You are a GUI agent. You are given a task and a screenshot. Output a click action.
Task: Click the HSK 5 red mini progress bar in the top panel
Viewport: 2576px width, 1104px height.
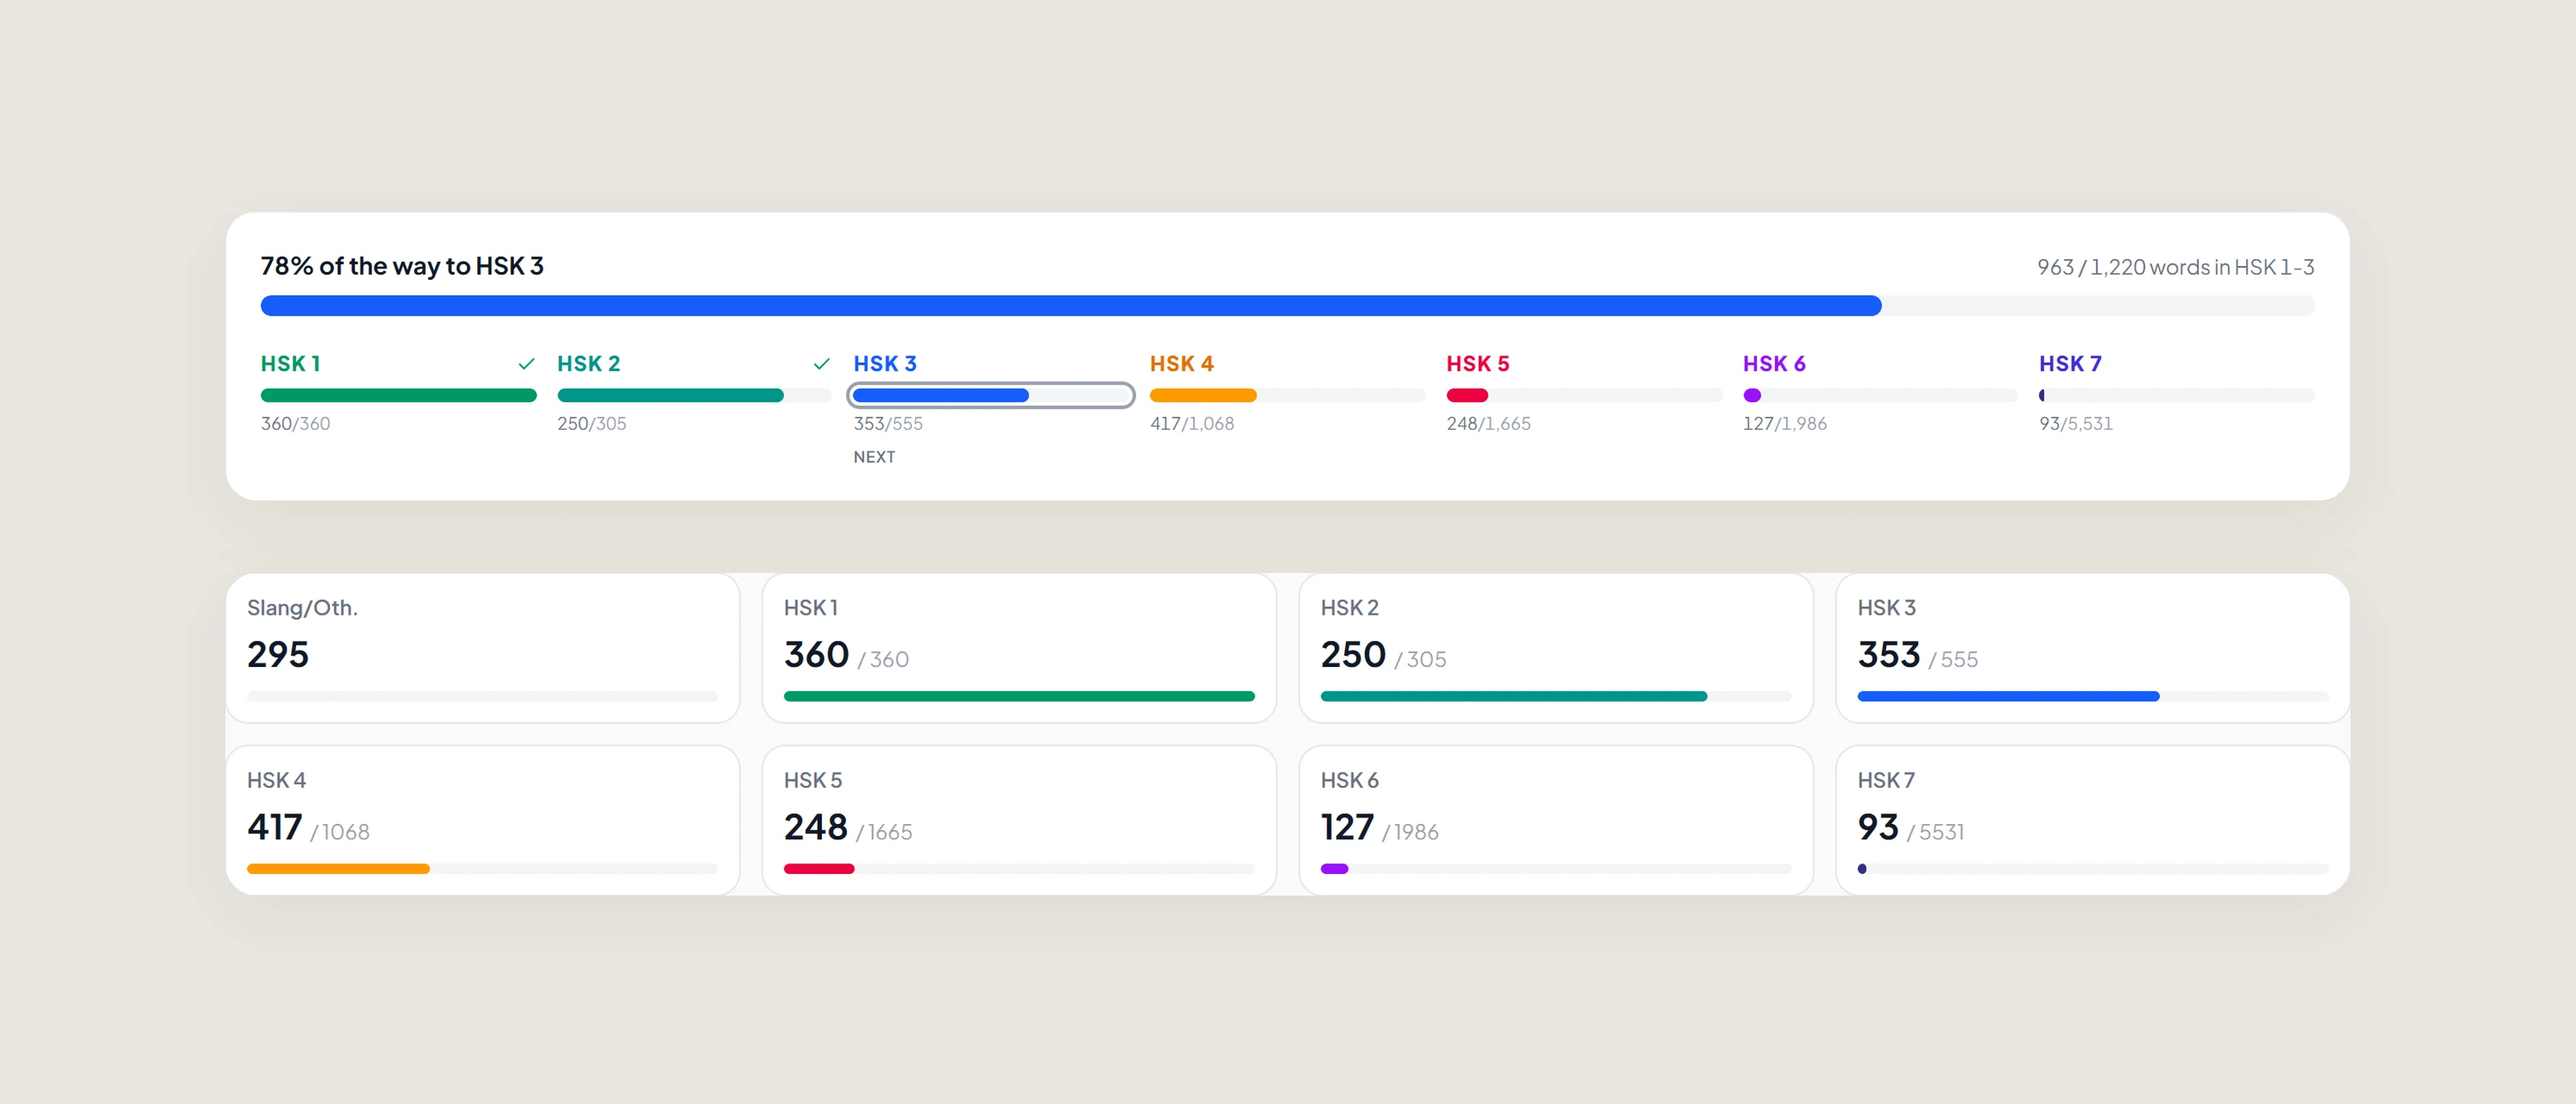tap(1584, 395)
